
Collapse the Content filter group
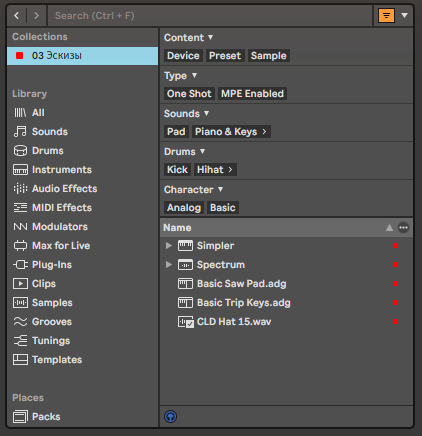[x=210, y=37]
